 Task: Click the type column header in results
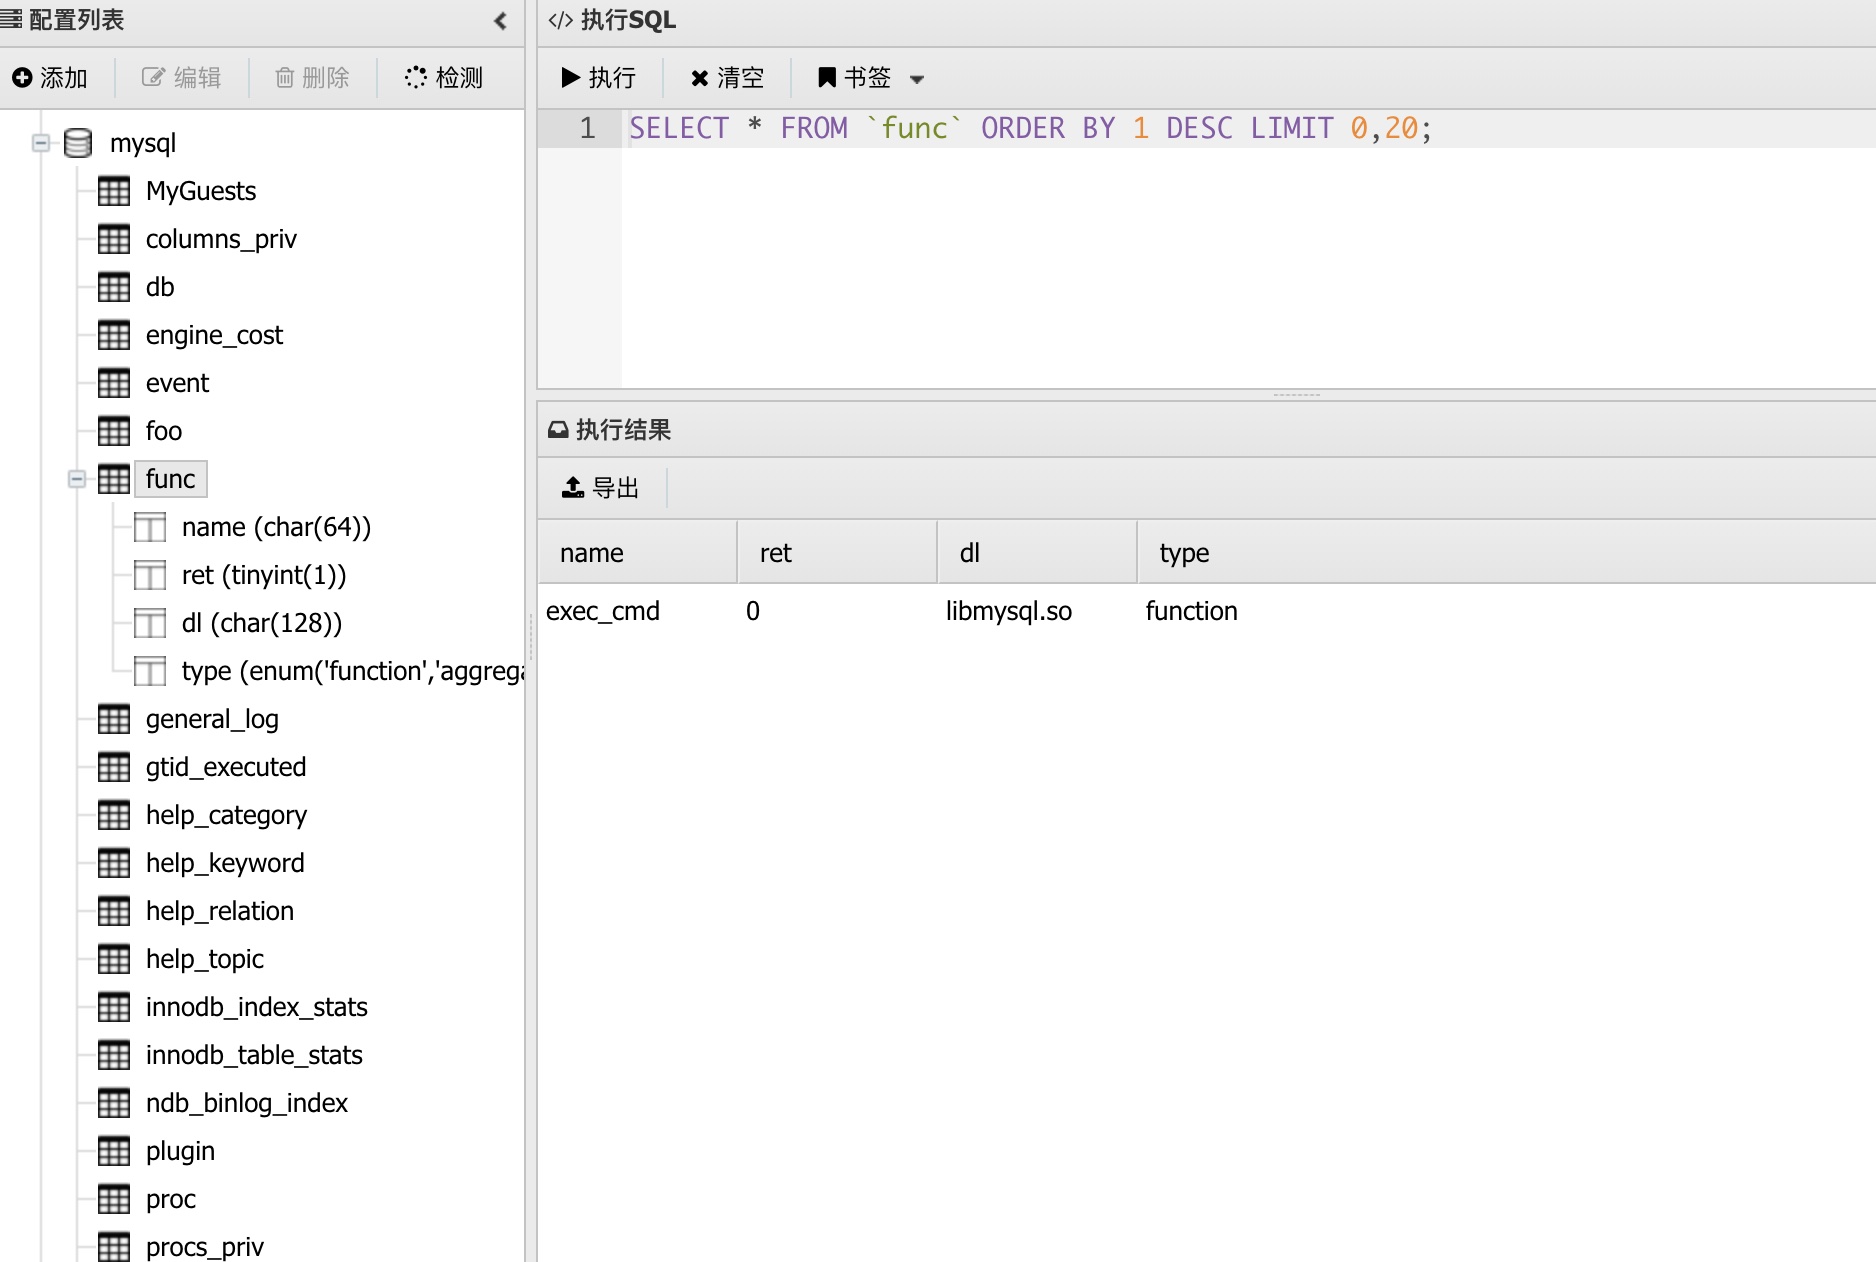pos(1506,552)
